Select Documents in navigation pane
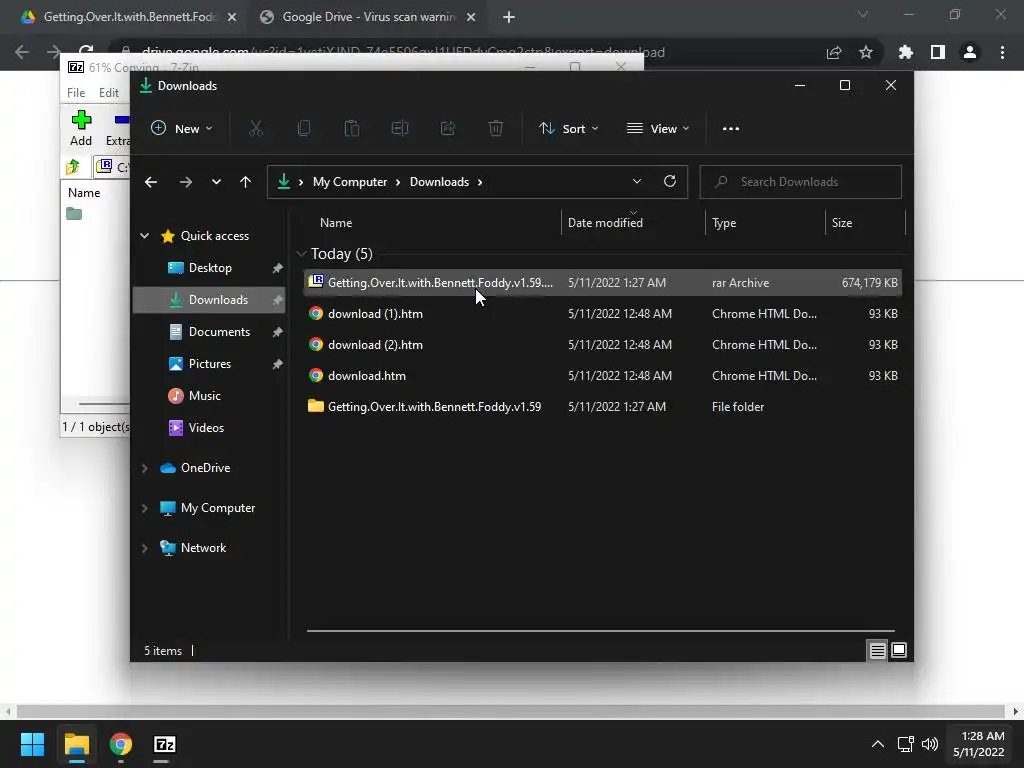The width and height of the screenshot is (1024, 768). click(210, 332)
